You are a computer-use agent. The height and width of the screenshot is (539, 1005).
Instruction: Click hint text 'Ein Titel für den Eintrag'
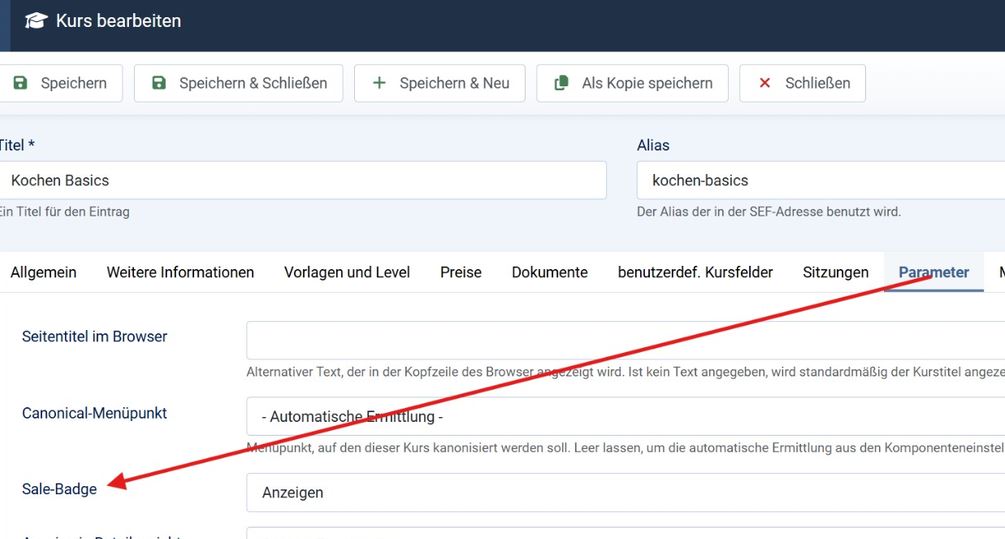point(64,211)
